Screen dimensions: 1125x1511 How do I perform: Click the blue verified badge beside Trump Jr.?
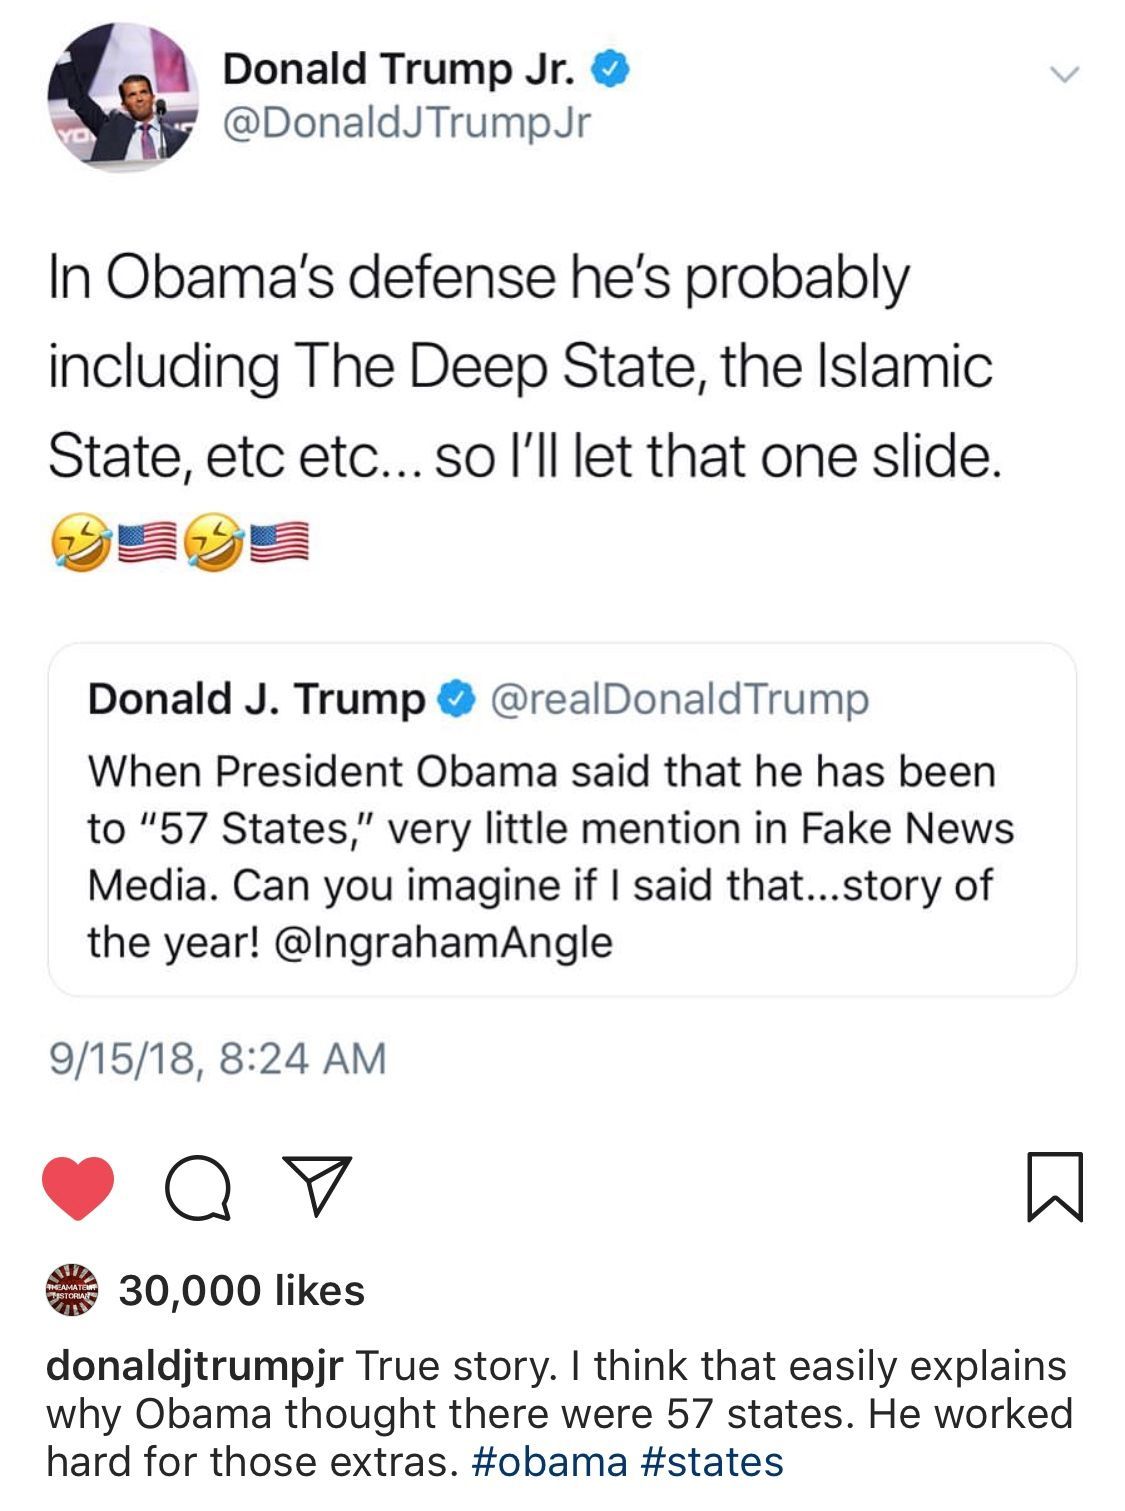[x=611, y=69]
